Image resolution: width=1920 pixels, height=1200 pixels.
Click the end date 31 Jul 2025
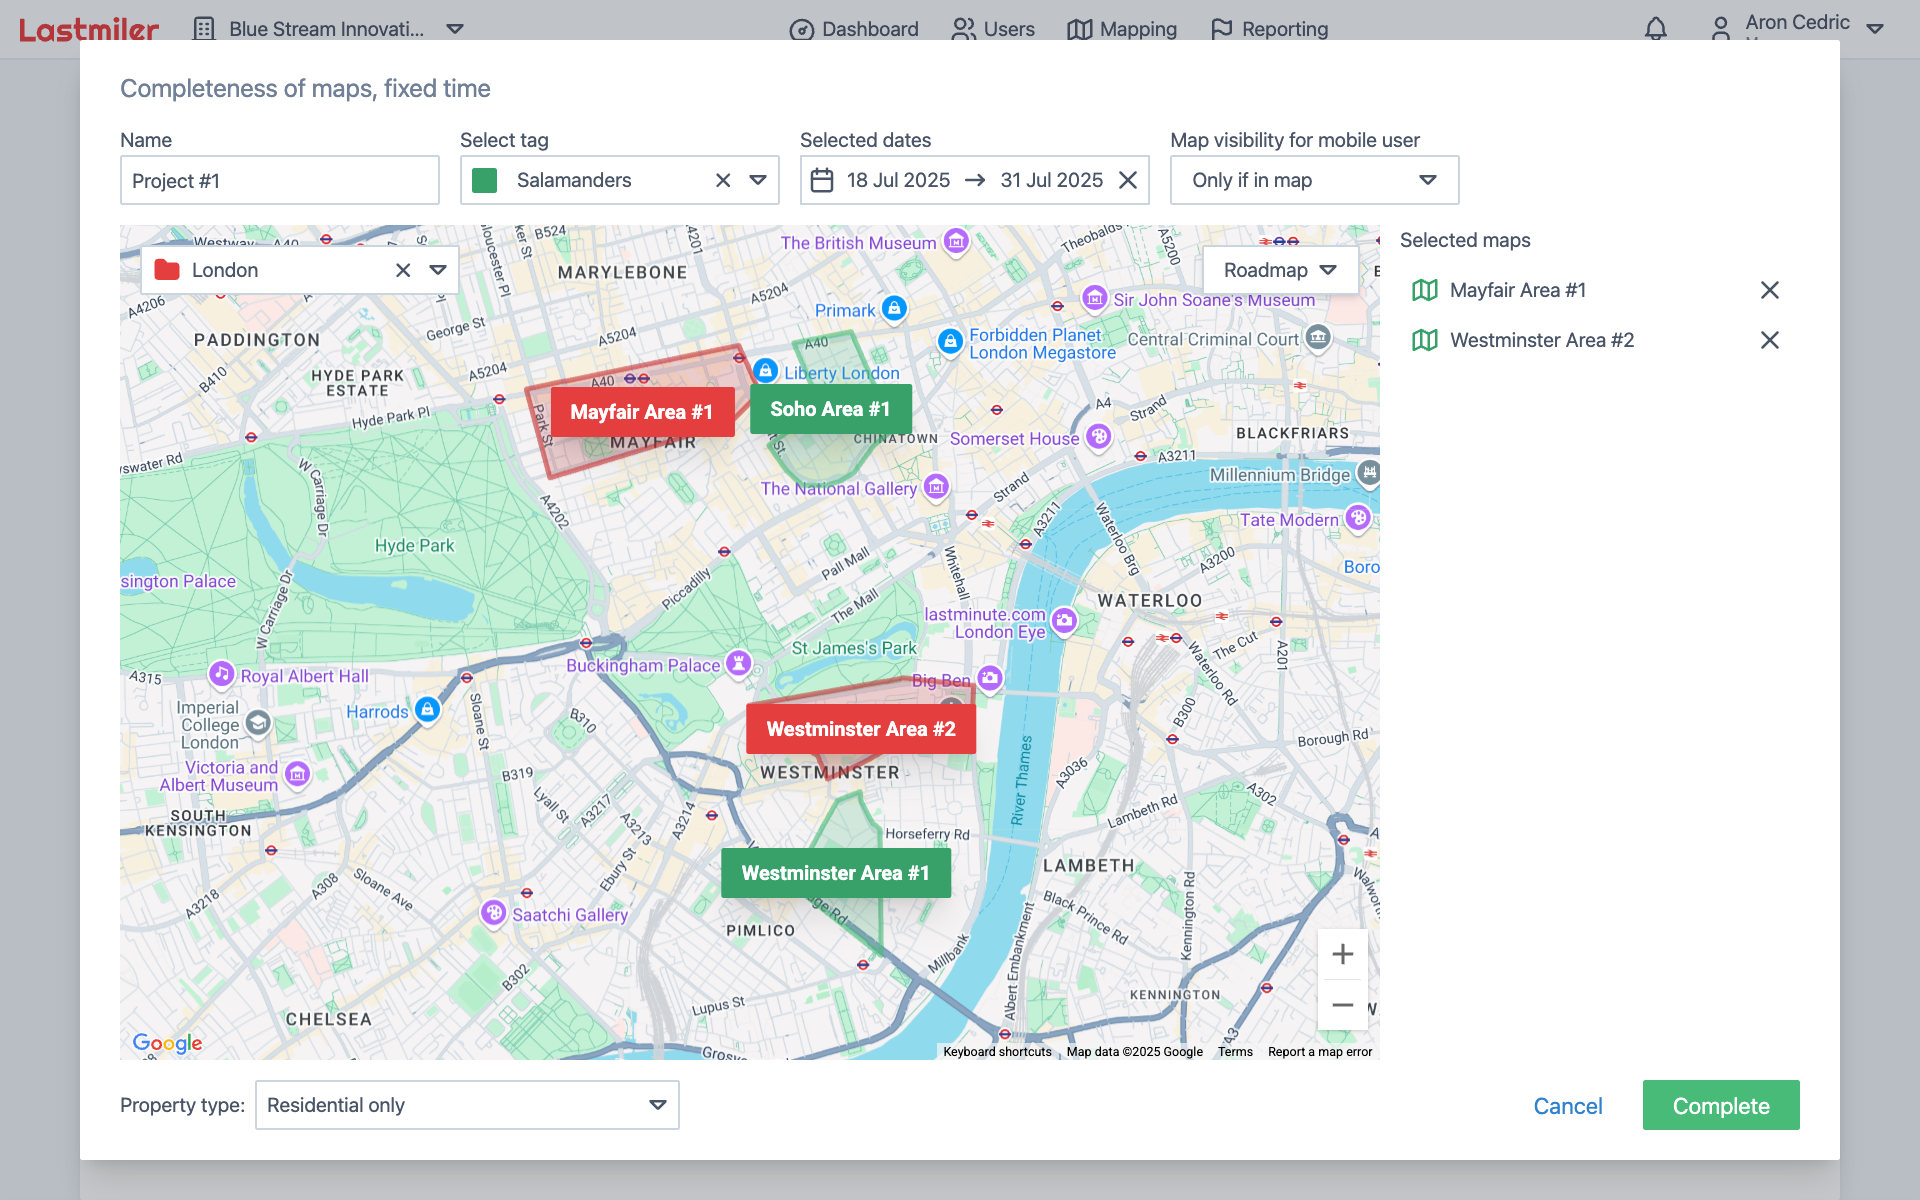coord(1052,180)
